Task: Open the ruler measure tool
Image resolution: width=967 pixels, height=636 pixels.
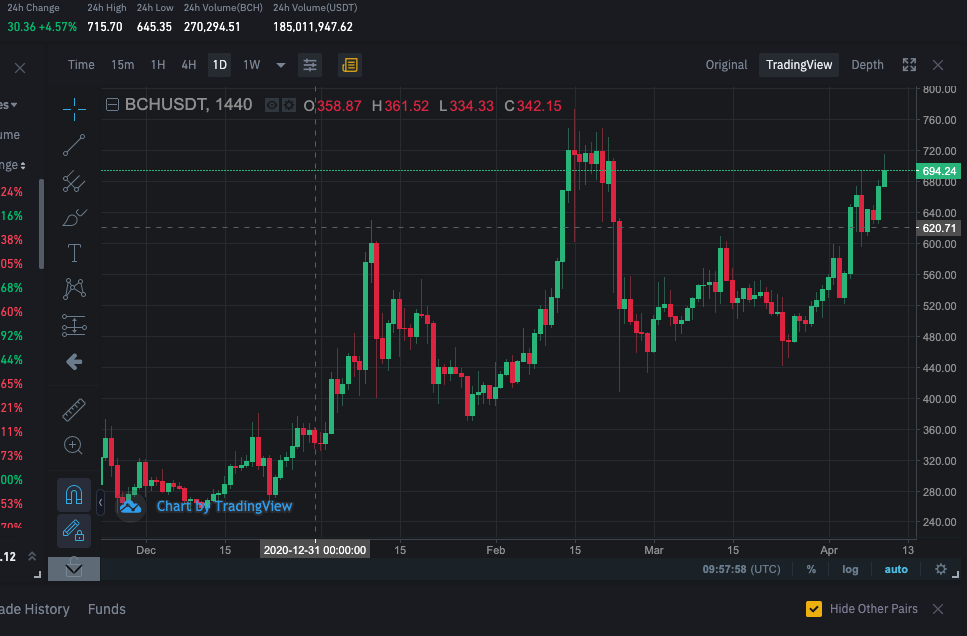Action: click(x=74, y=410)
